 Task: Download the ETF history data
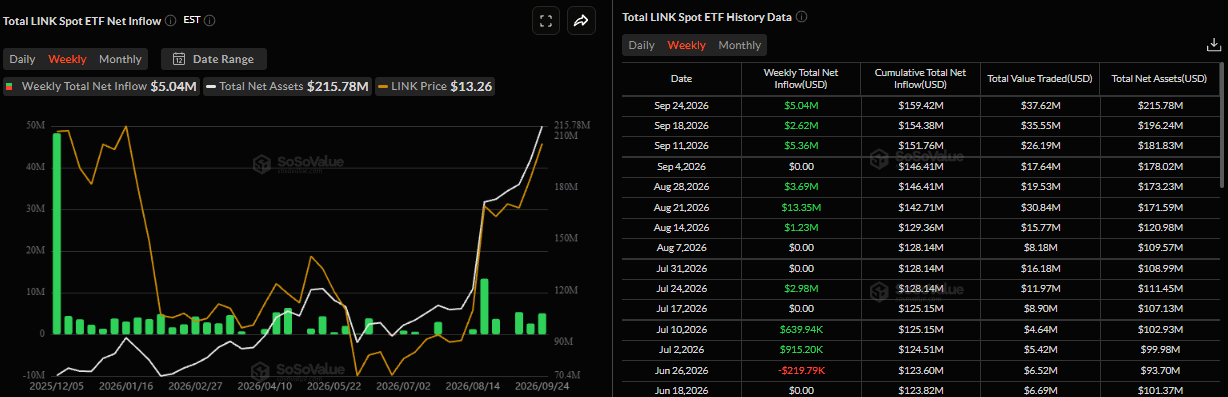pos(1213,45)
